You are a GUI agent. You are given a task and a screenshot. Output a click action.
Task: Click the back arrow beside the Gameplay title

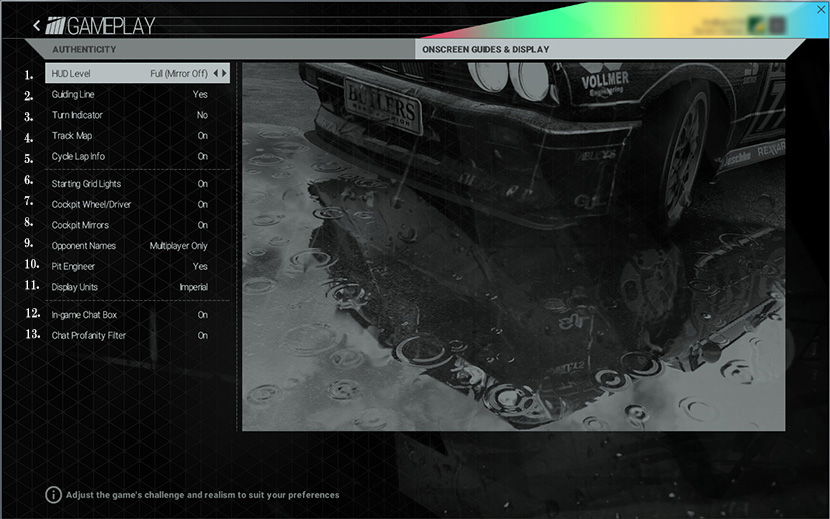[x=37, y=26]
